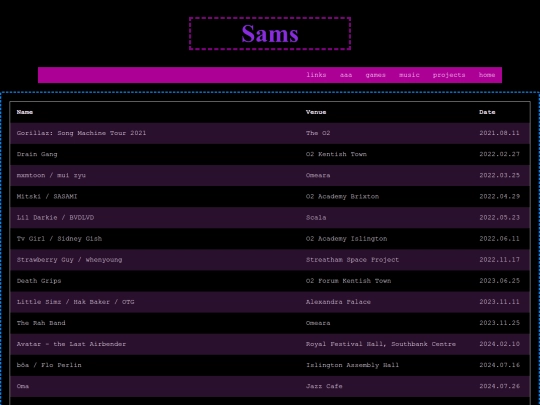The height and width of the screenshot is (405, 540).
Task: Open the projects page
Action: click(449, 75)
